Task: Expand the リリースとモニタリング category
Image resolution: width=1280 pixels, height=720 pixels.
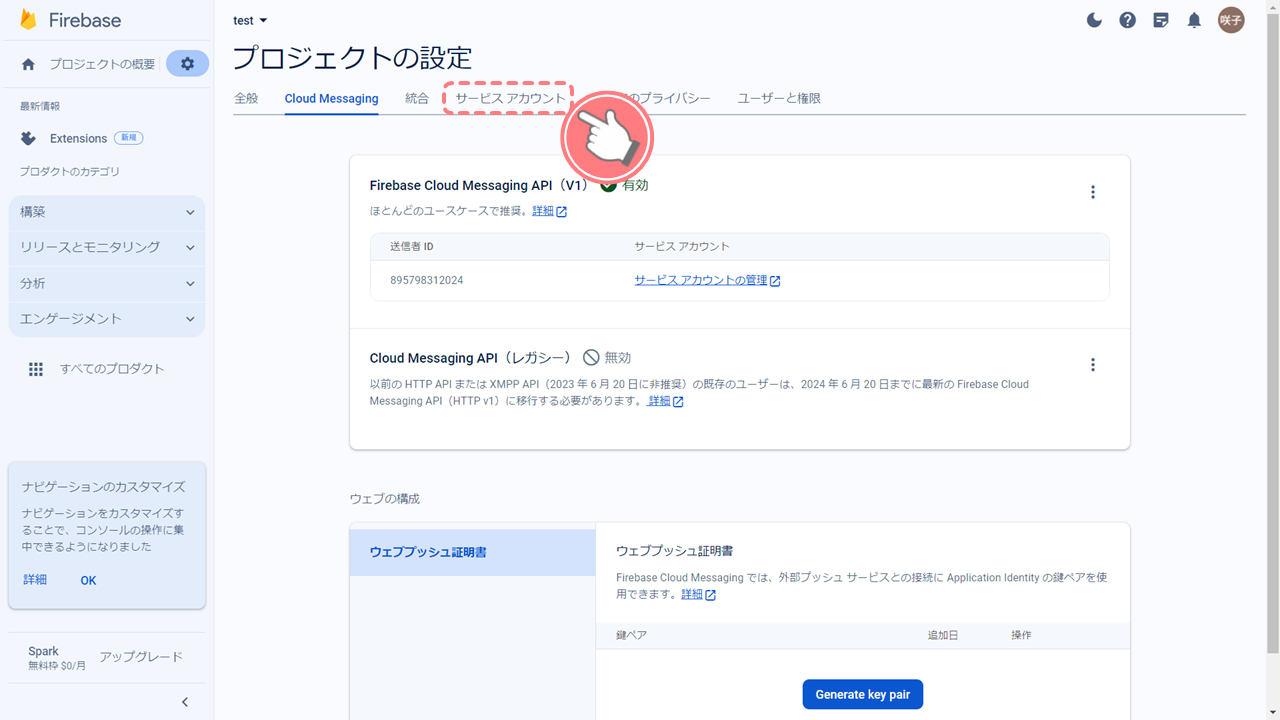Action: point(106,247)
